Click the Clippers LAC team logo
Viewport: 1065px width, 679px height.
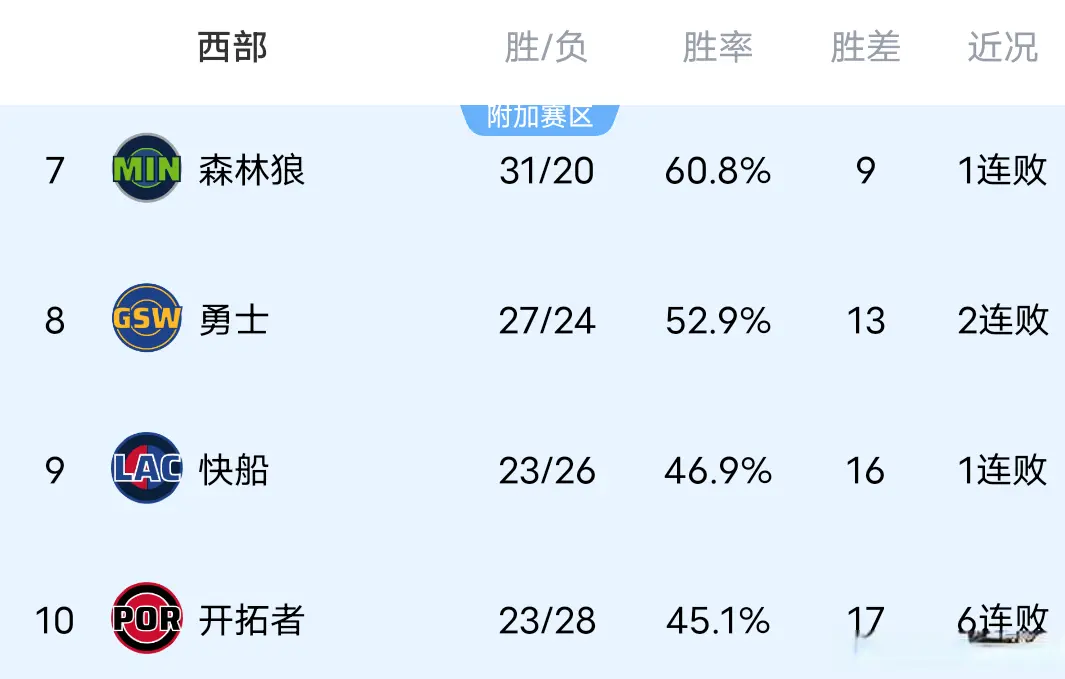147,469
